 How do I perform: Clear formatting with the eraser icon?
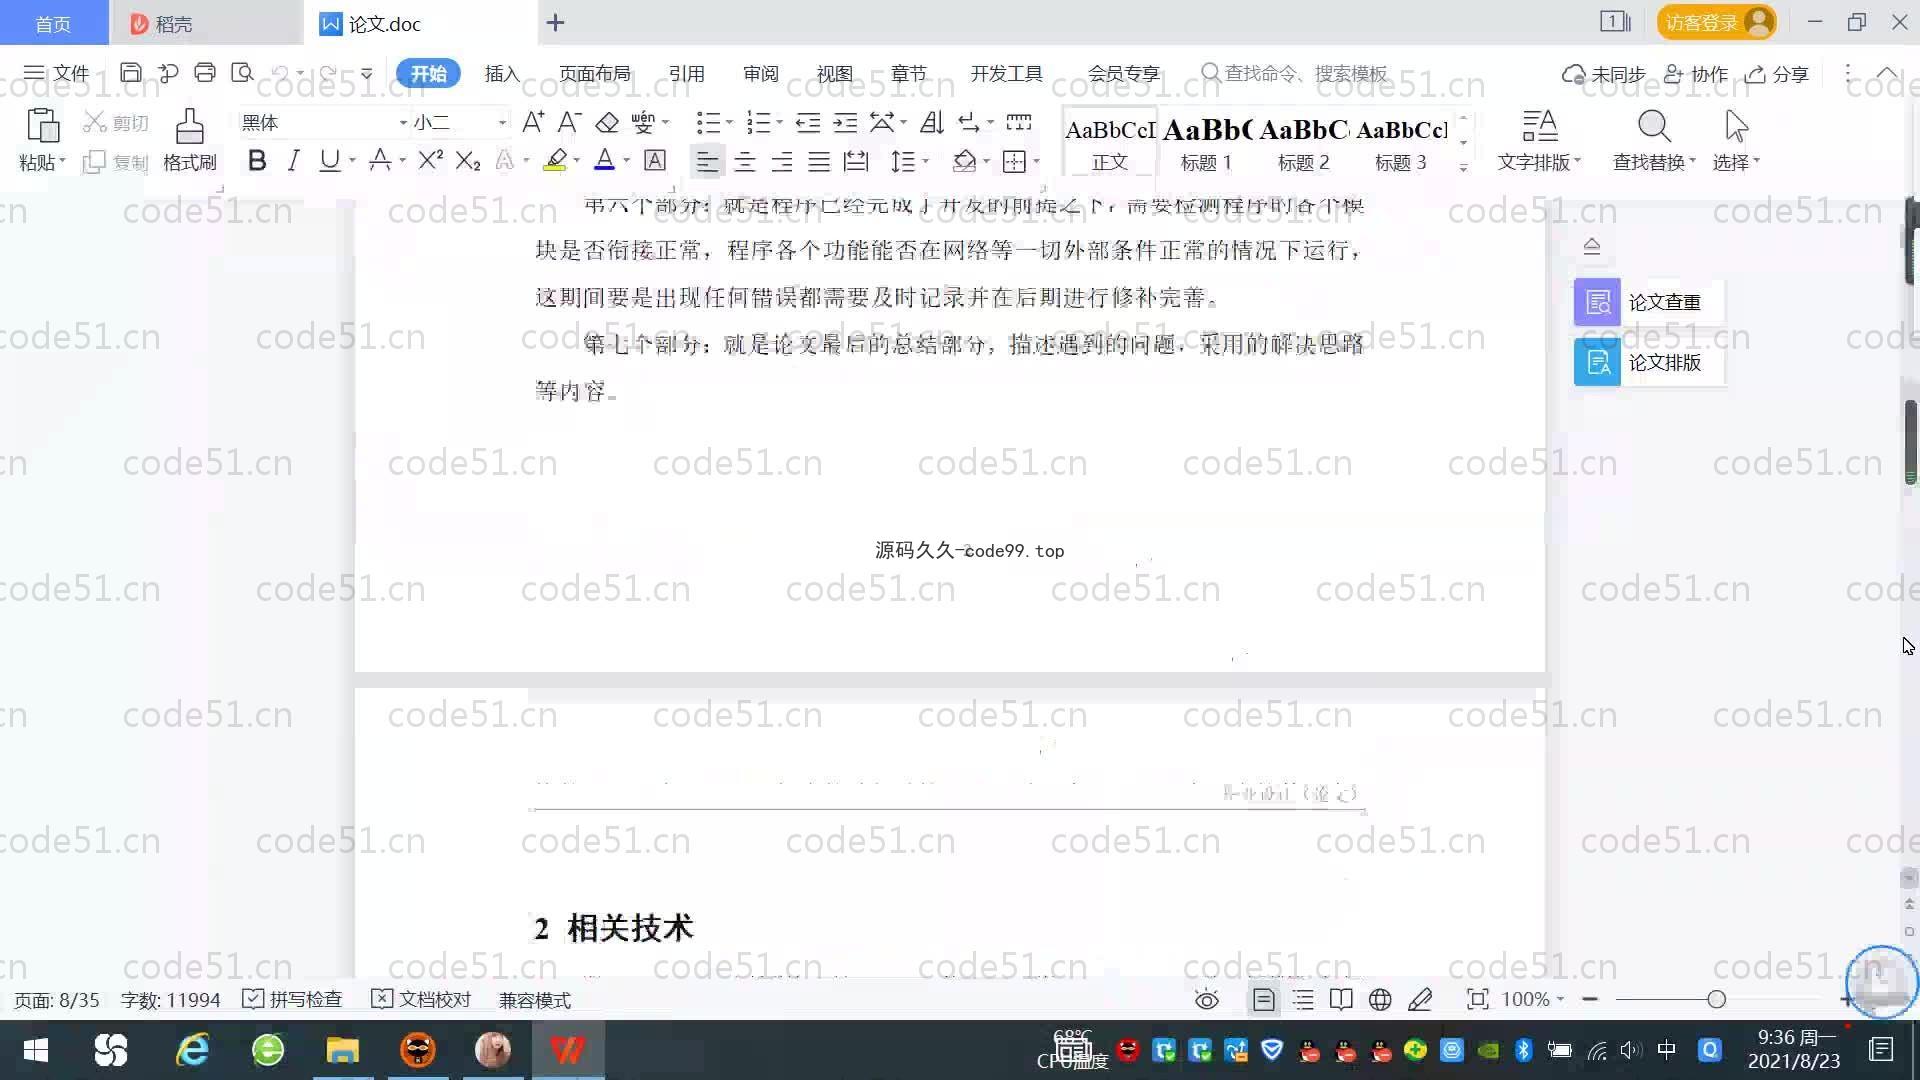(x=607, y=122)
